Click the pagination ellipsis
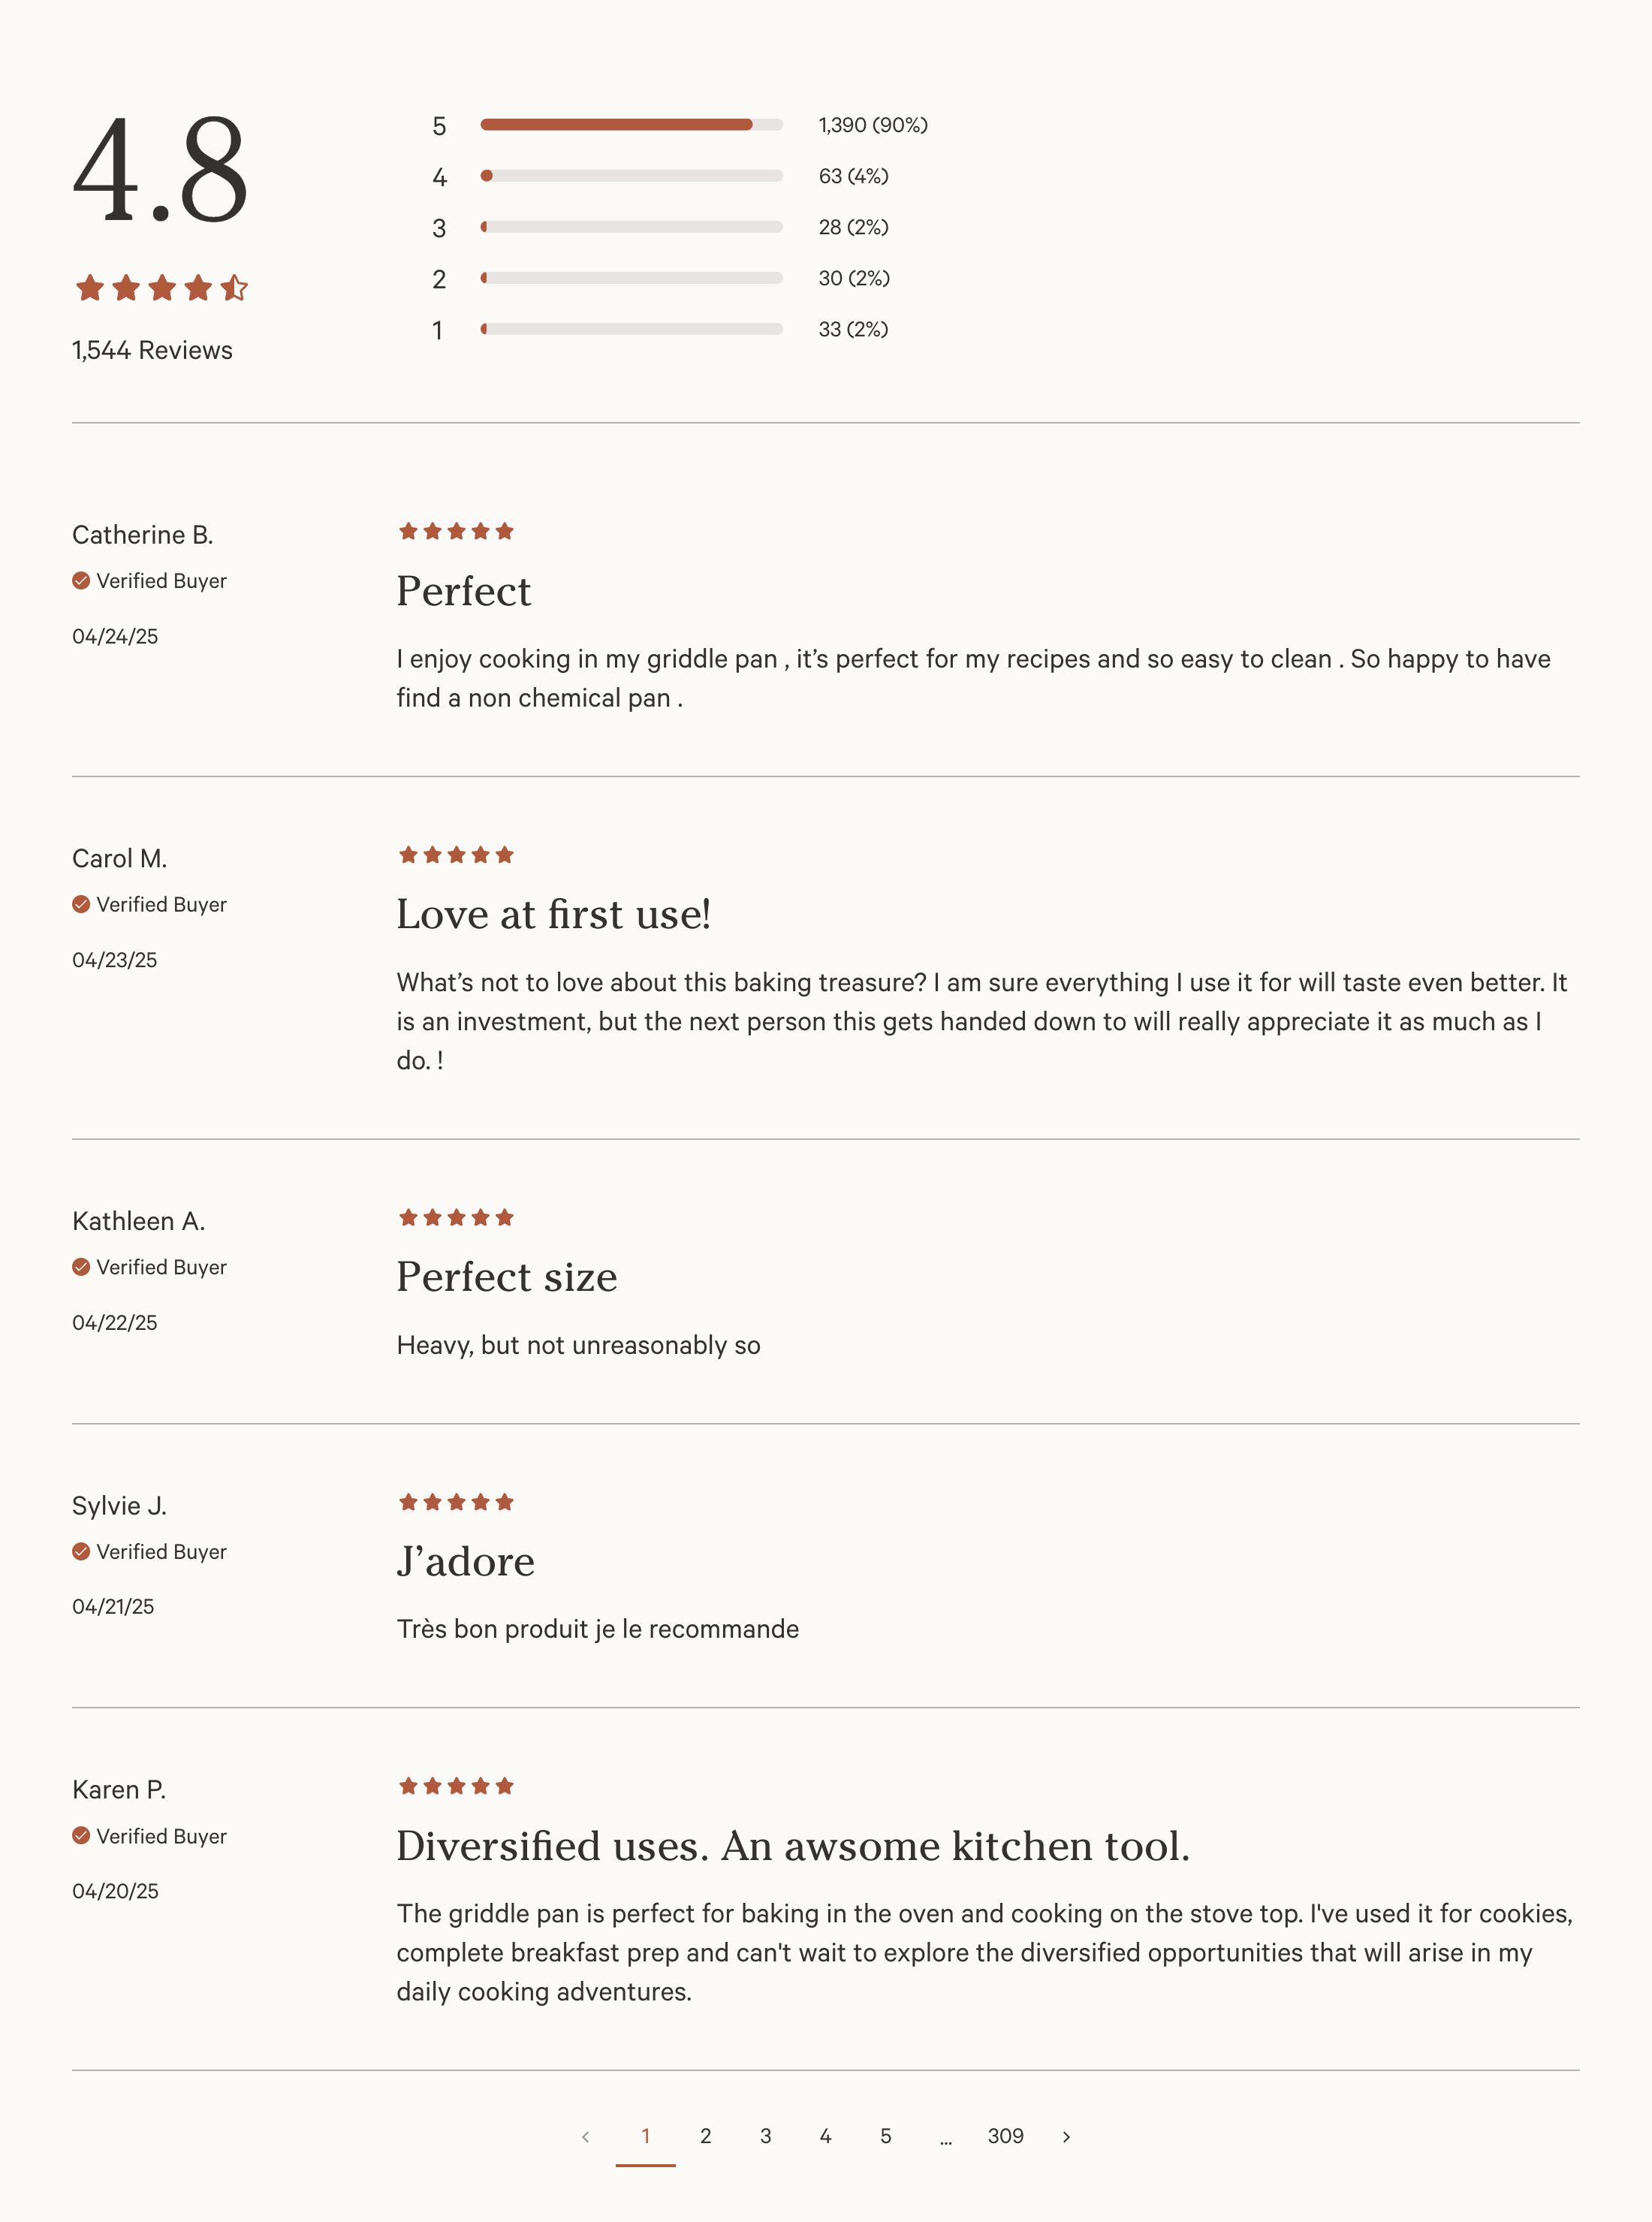 click(946, 2136)
